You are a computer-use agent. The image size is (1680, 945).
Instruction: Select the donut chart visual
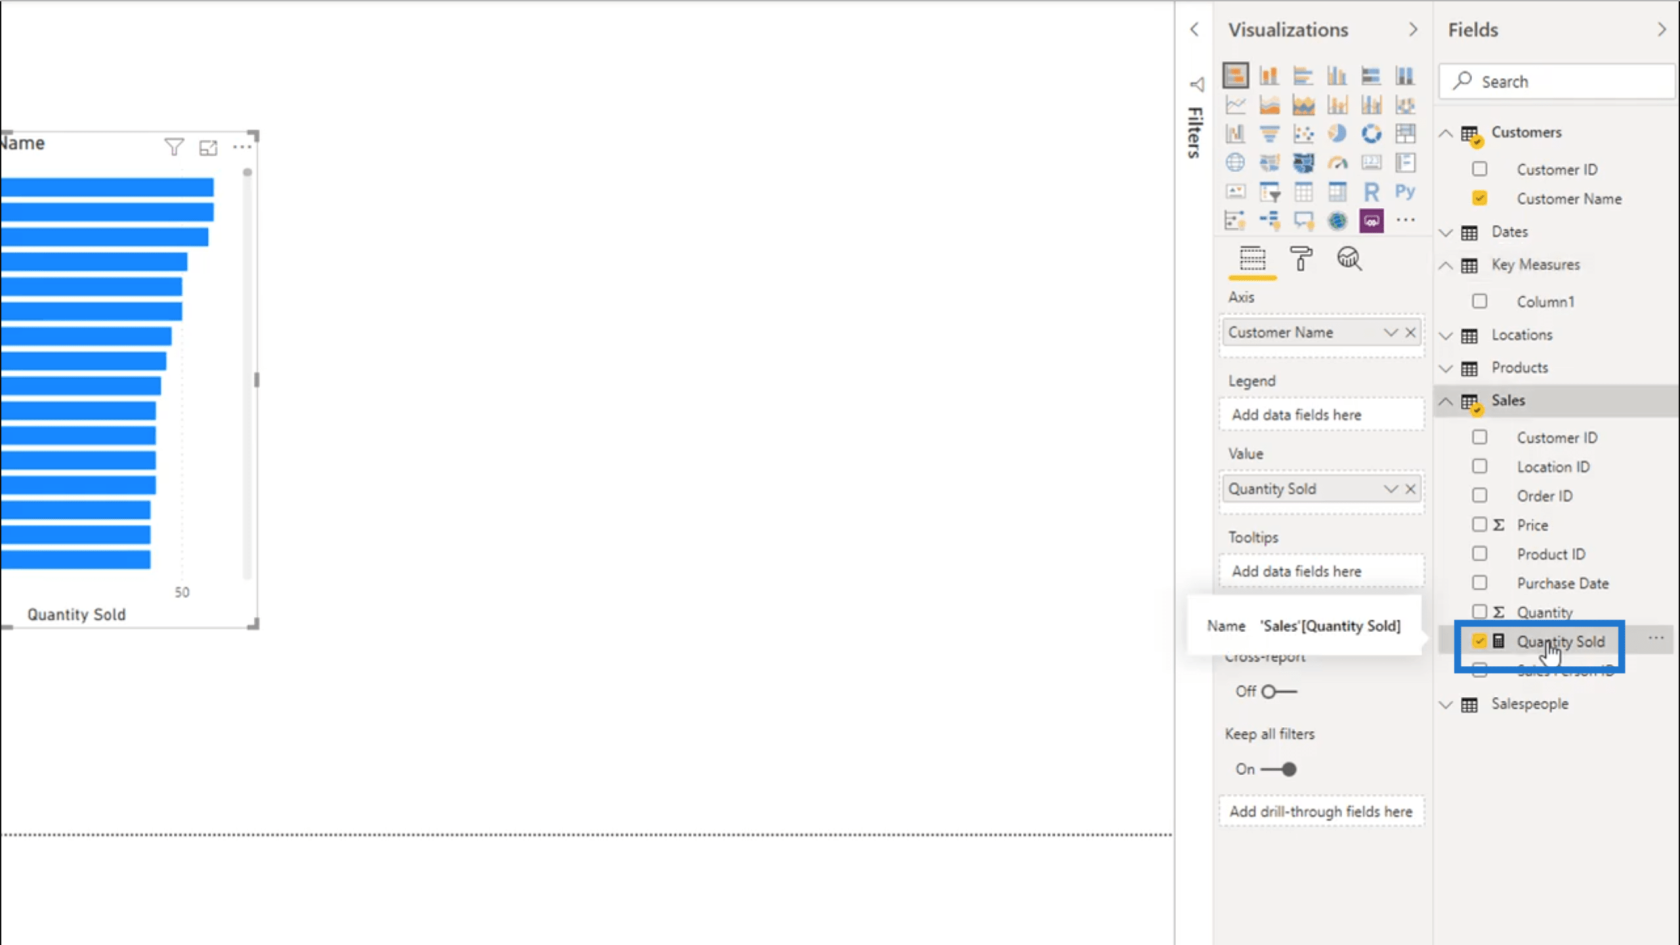[1371, 133]
